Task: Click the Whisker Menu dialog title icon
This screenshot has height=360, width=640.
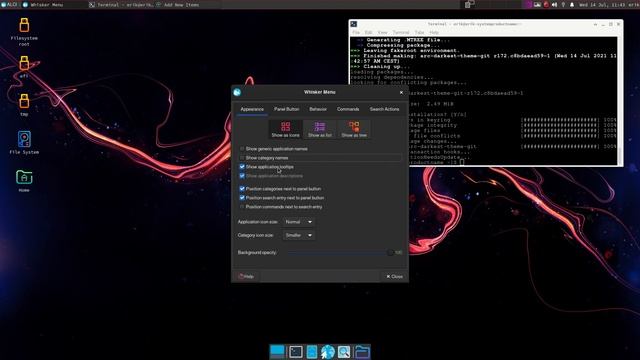Action: click(x=237, y=92)
